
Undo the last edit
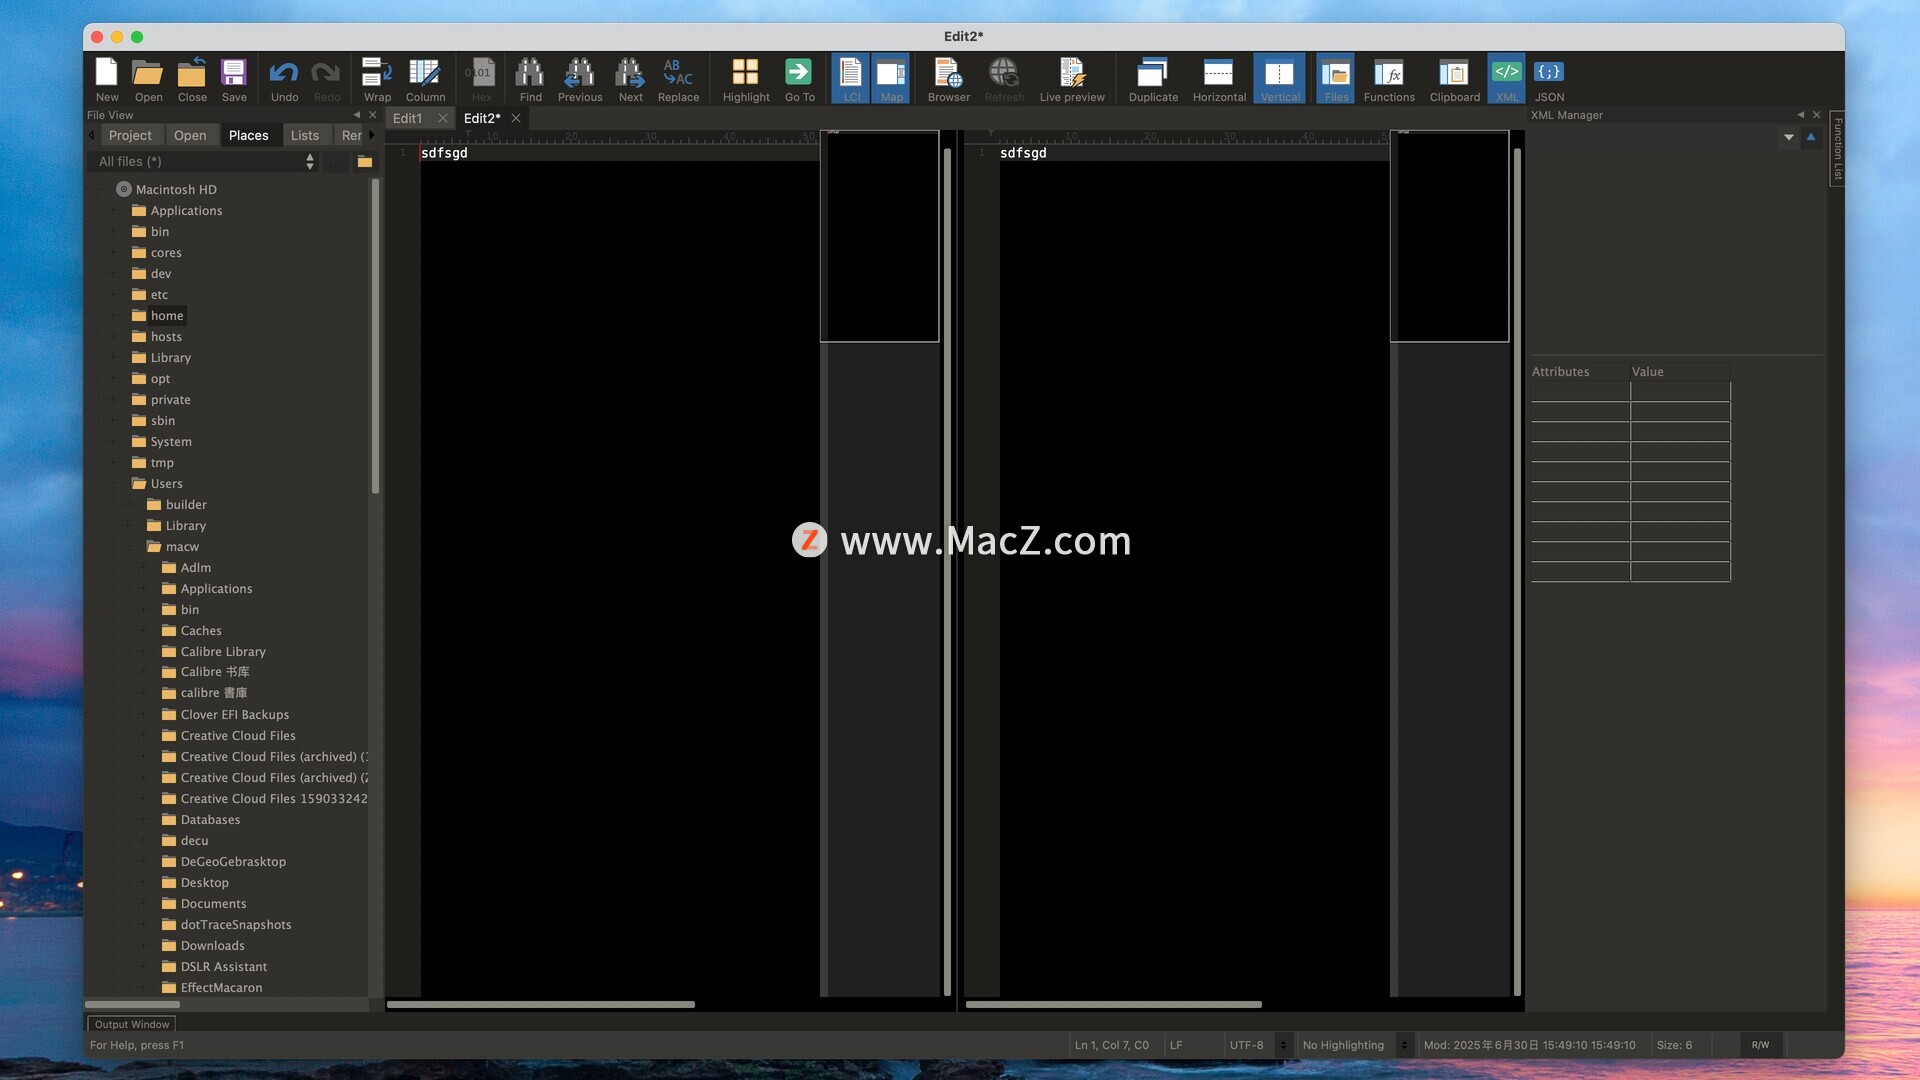point(284,79)
